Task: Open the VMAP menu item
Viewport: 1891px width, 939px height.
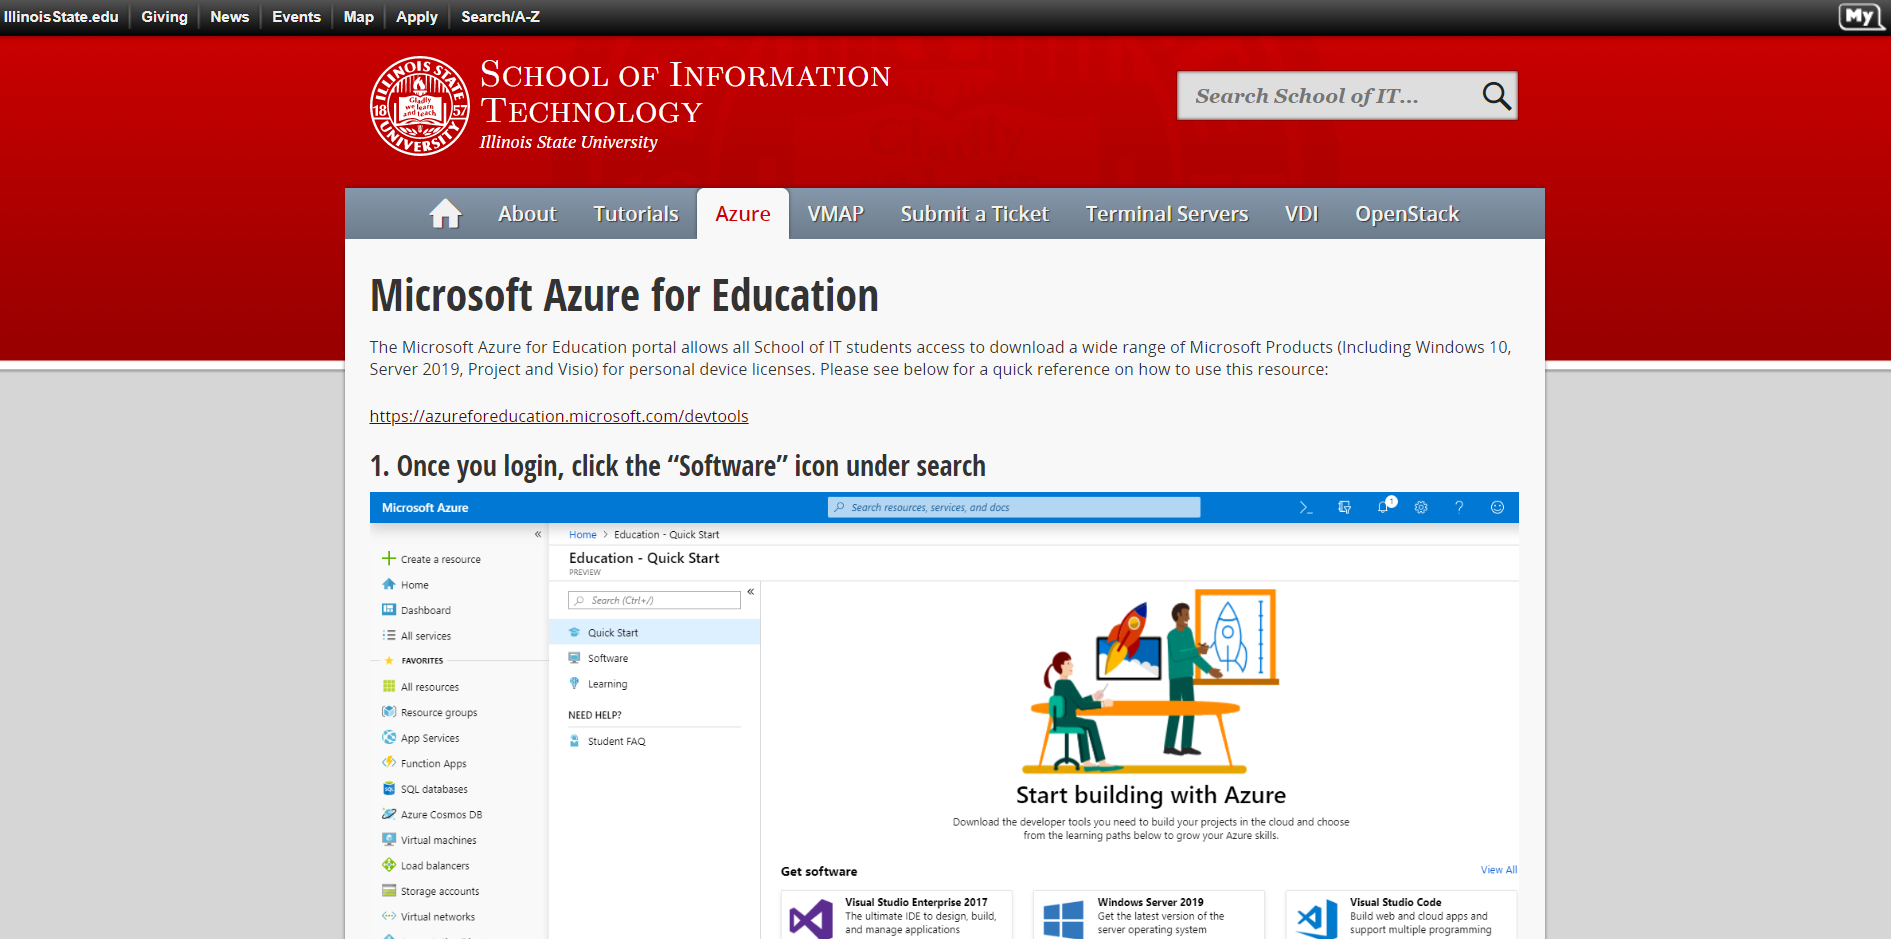Action: click(x=836, y=214)
